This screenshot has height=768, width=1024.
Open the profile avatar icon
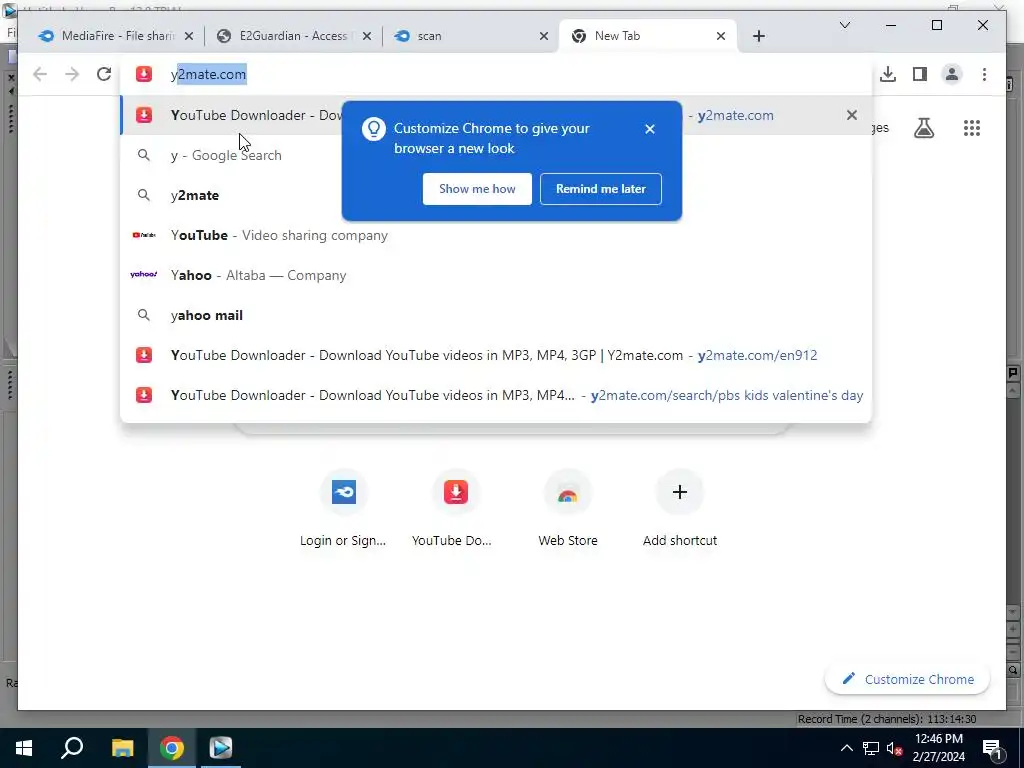952,74
